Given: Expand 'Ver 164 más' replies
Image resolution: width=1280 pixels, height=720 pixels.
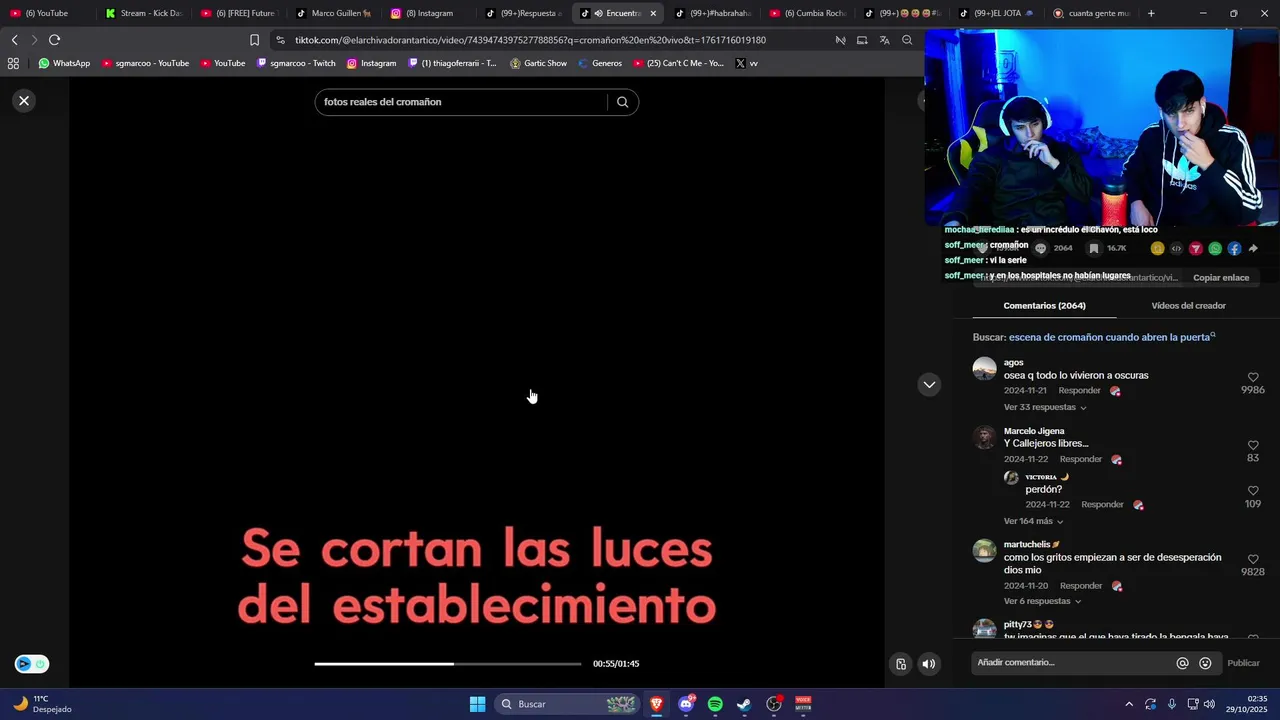Looking at the screenshot, I should tap(1034, 522).
